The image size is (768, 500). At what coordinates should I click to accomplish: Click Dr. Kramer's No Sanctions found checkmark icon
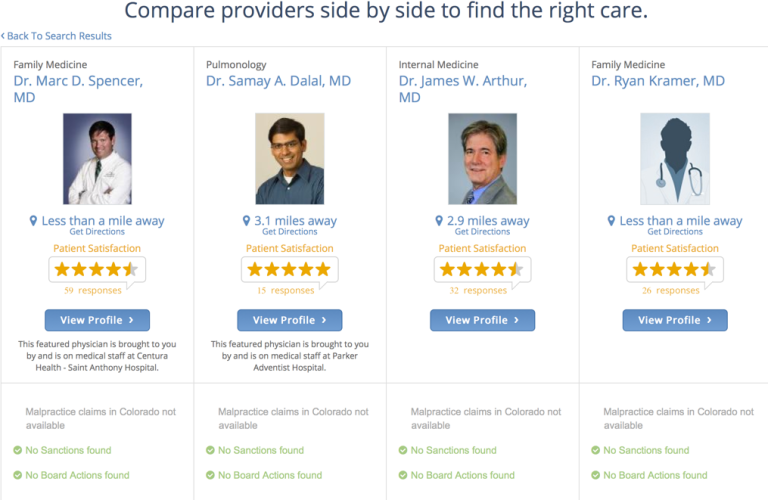(x=596, y=450)
